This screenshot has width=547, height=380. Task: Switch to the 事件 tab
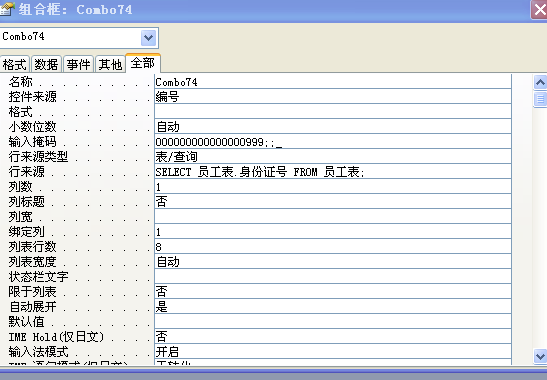tap(78, 65)
